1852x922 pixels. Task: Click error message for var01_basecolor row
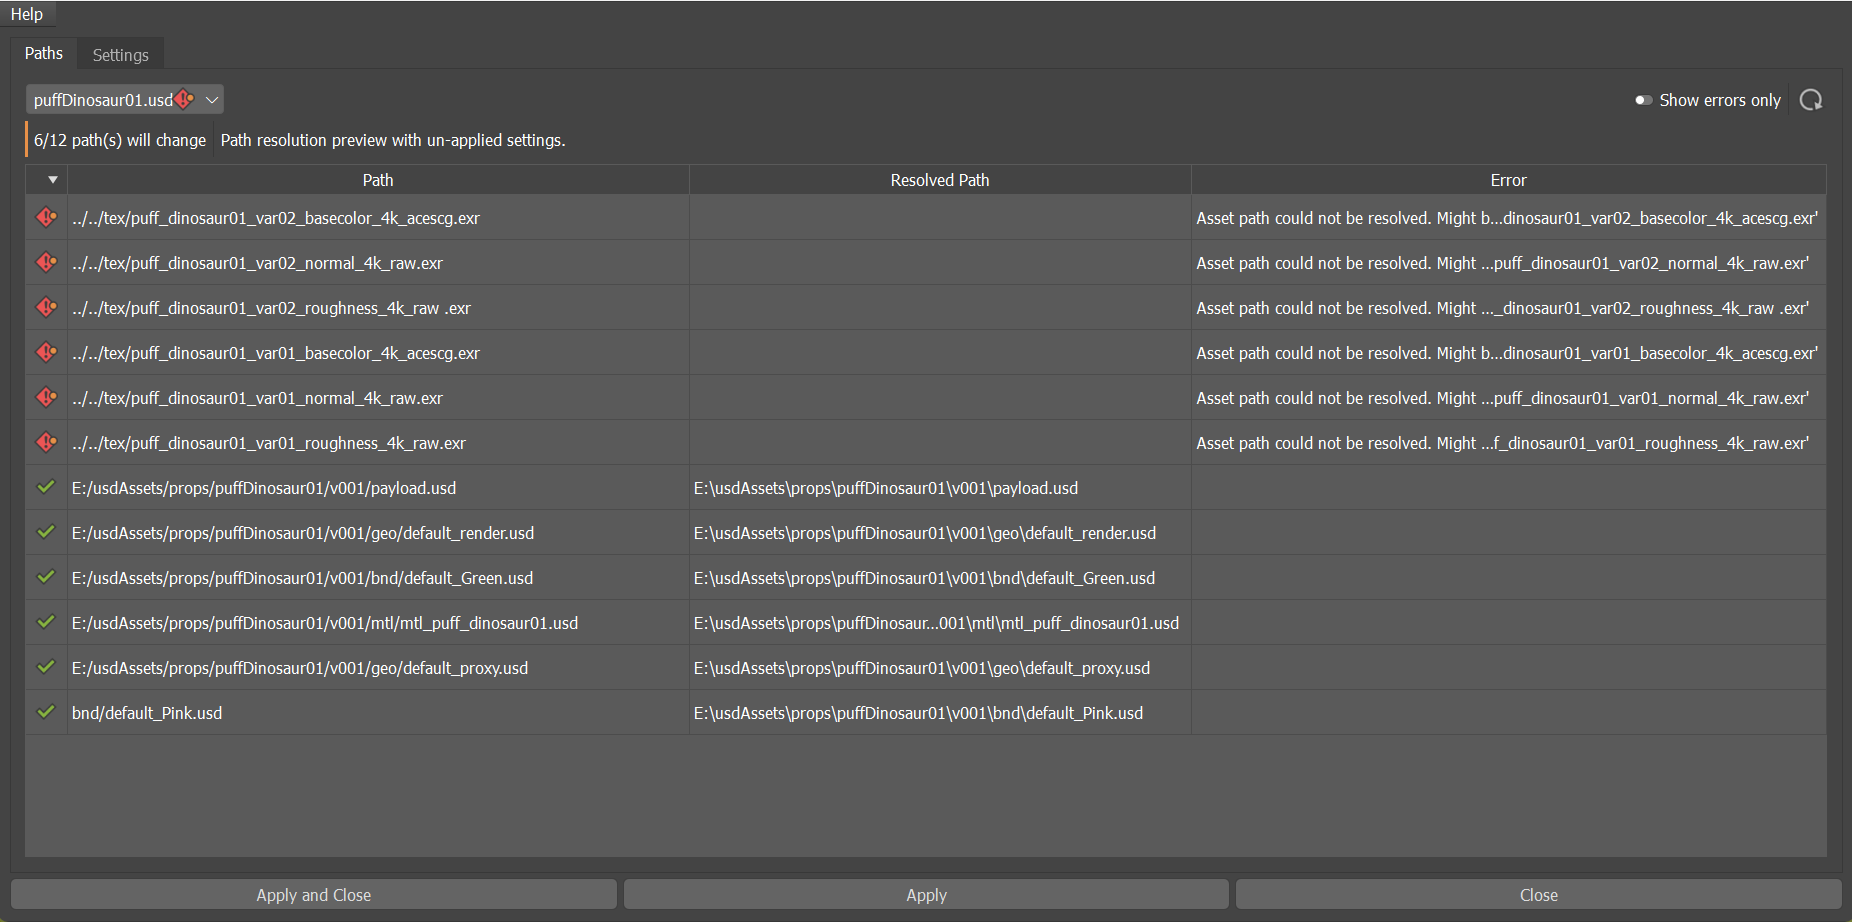[x=1508, y=352]
